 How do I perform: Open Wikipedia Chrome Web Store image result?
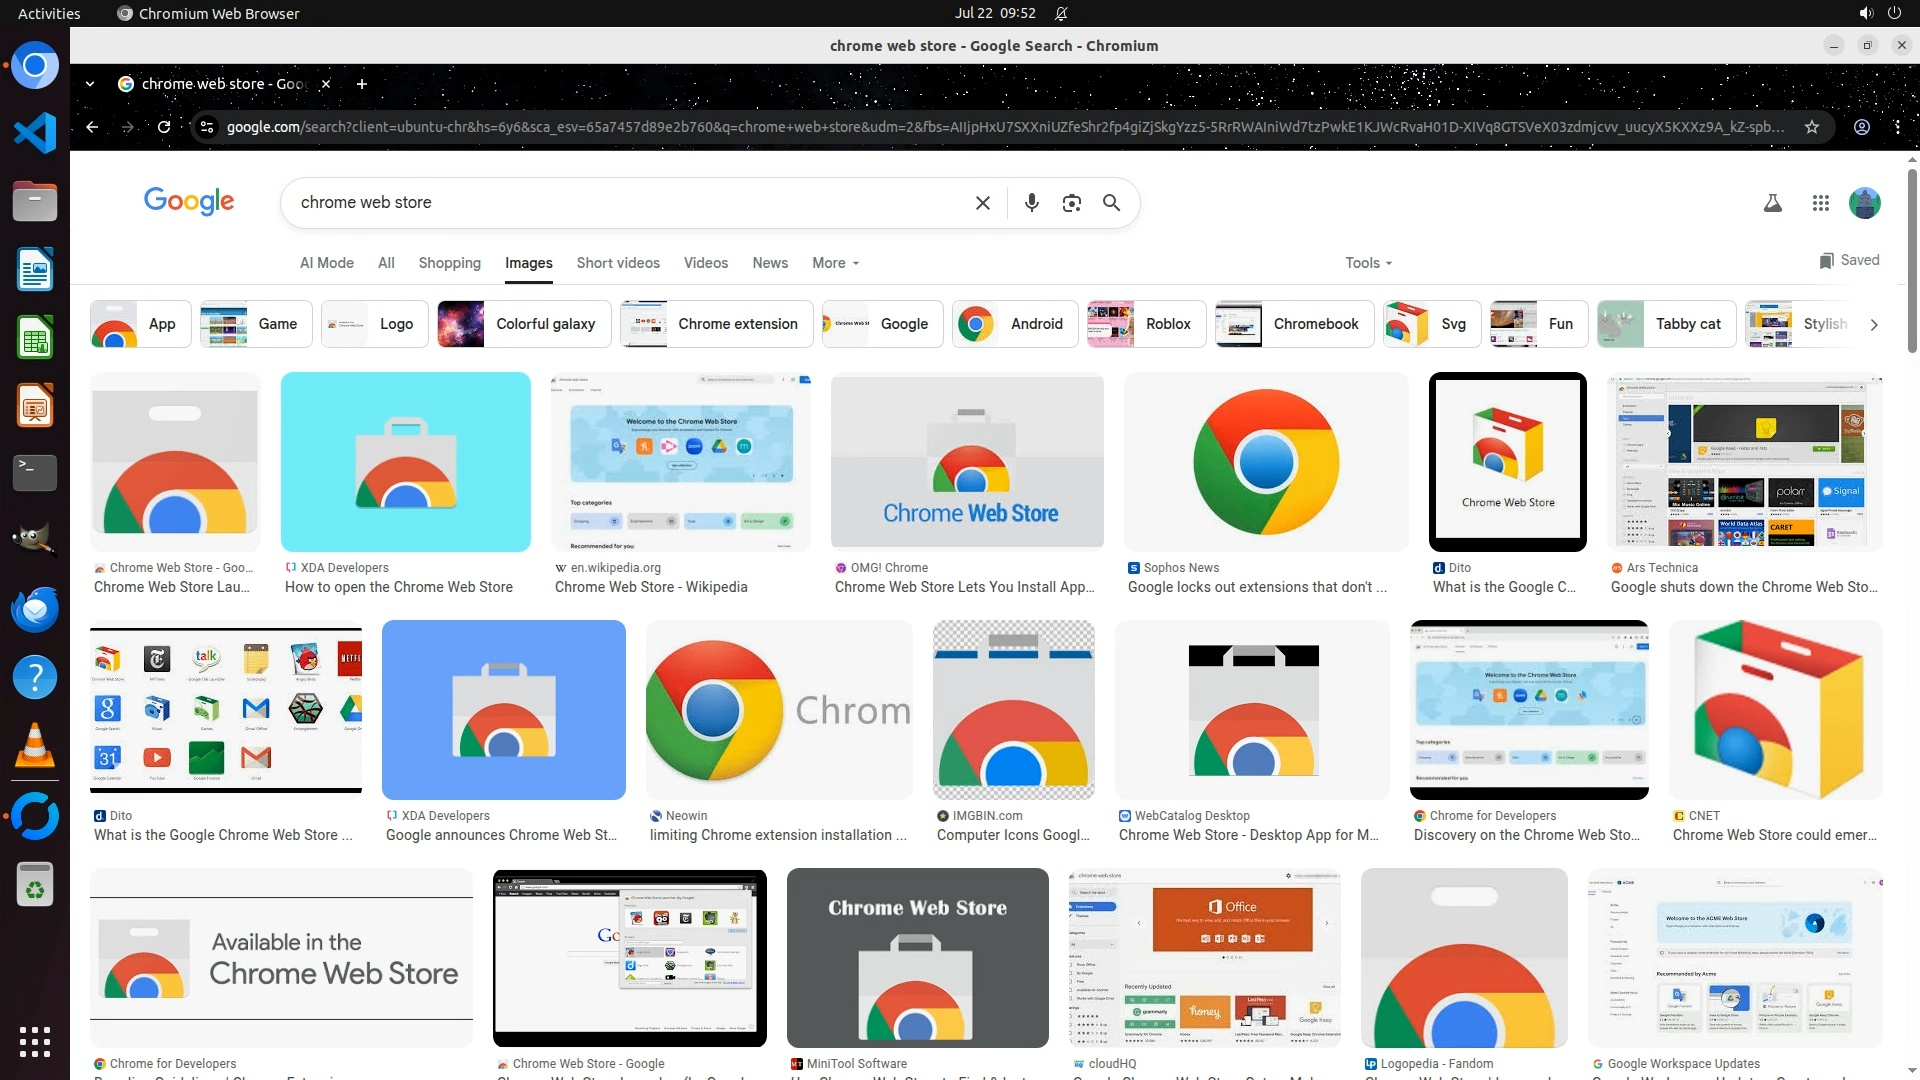pos(680,462)
